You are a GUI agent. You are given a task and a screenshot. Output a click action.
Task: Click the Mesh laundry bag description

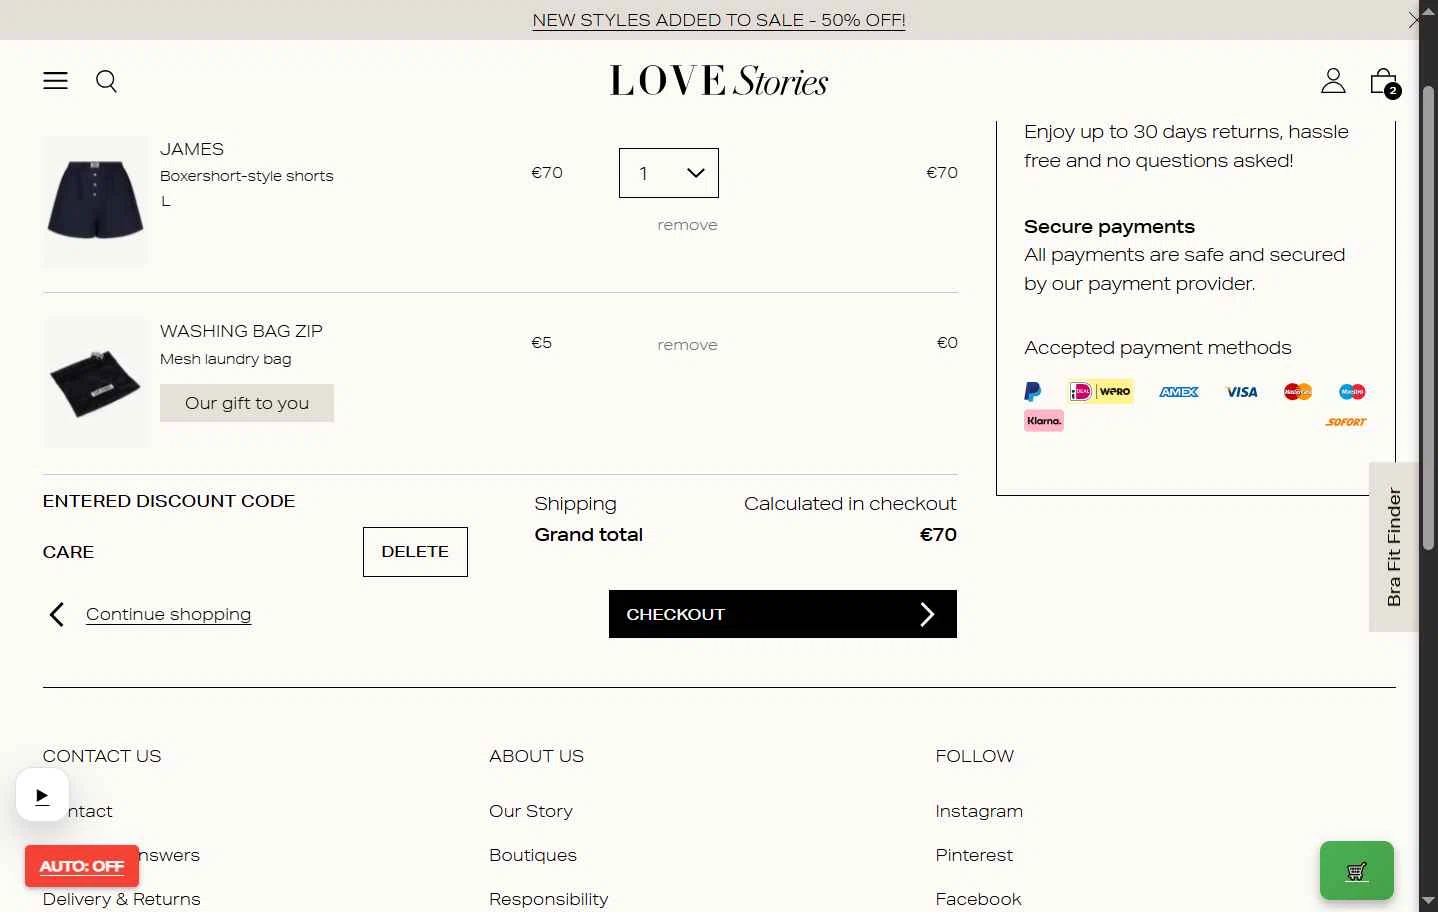pos(226,359)
